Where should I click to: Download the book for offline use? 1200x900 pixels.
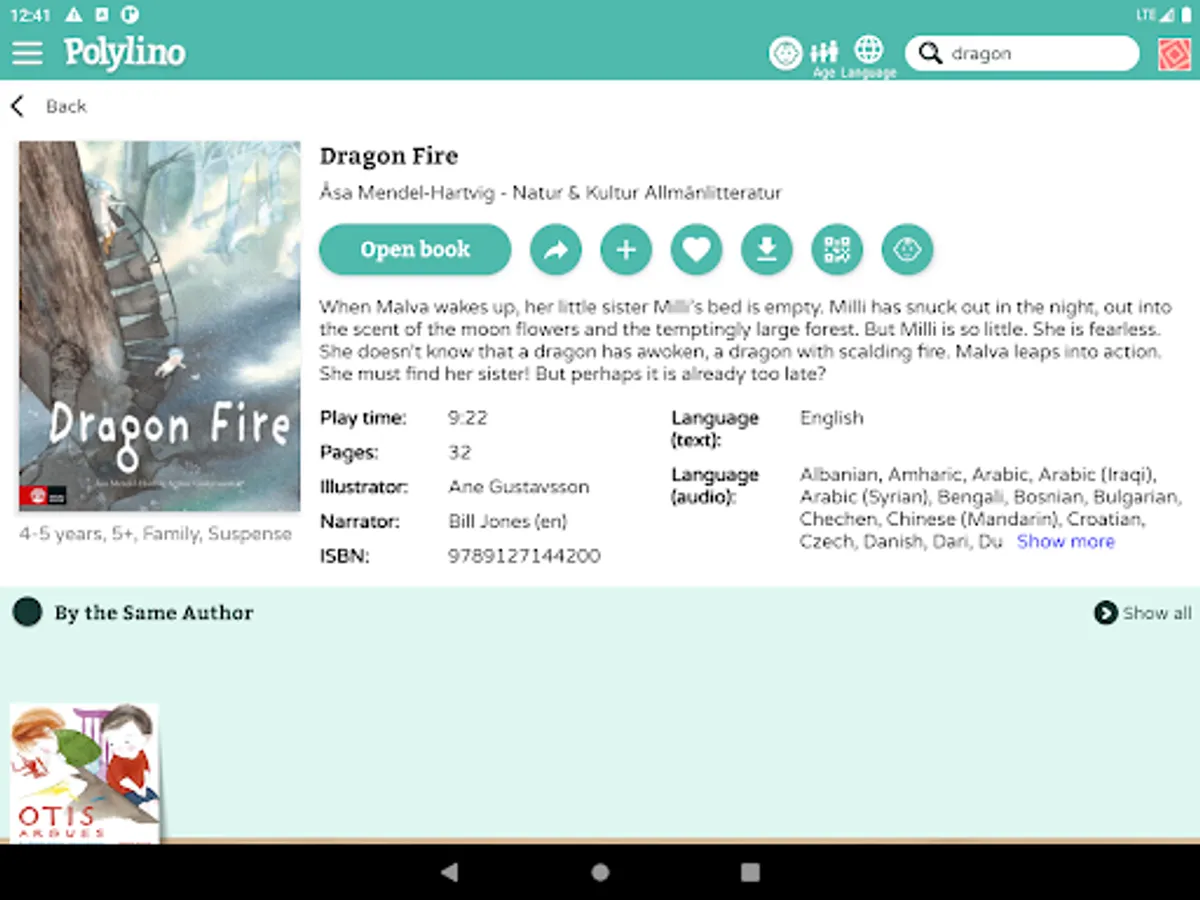[x=767, y=250]
